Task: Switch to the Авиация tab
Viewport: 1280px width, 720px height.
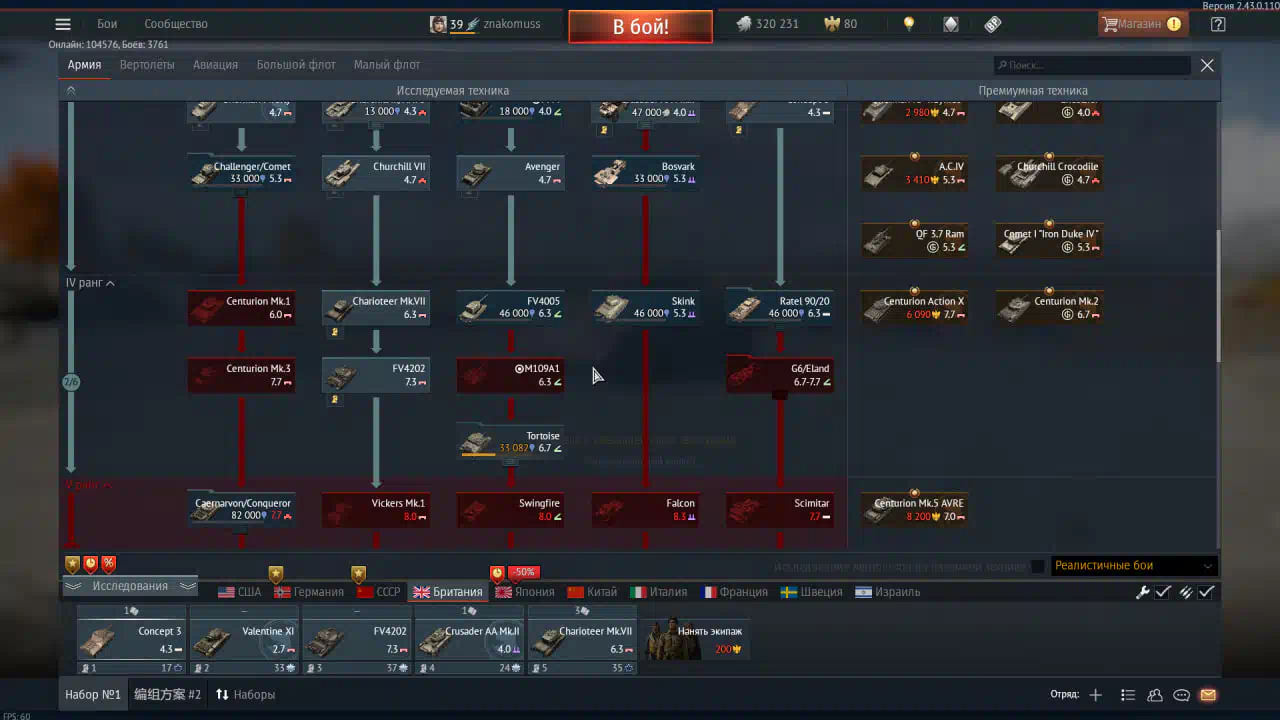Action: coord(216,65)
